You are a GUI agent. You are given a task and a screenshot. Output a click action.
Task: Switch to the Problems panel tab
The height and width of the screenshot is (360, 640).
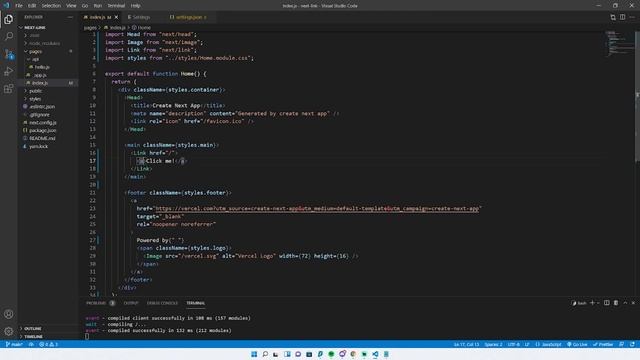[100, 303]
